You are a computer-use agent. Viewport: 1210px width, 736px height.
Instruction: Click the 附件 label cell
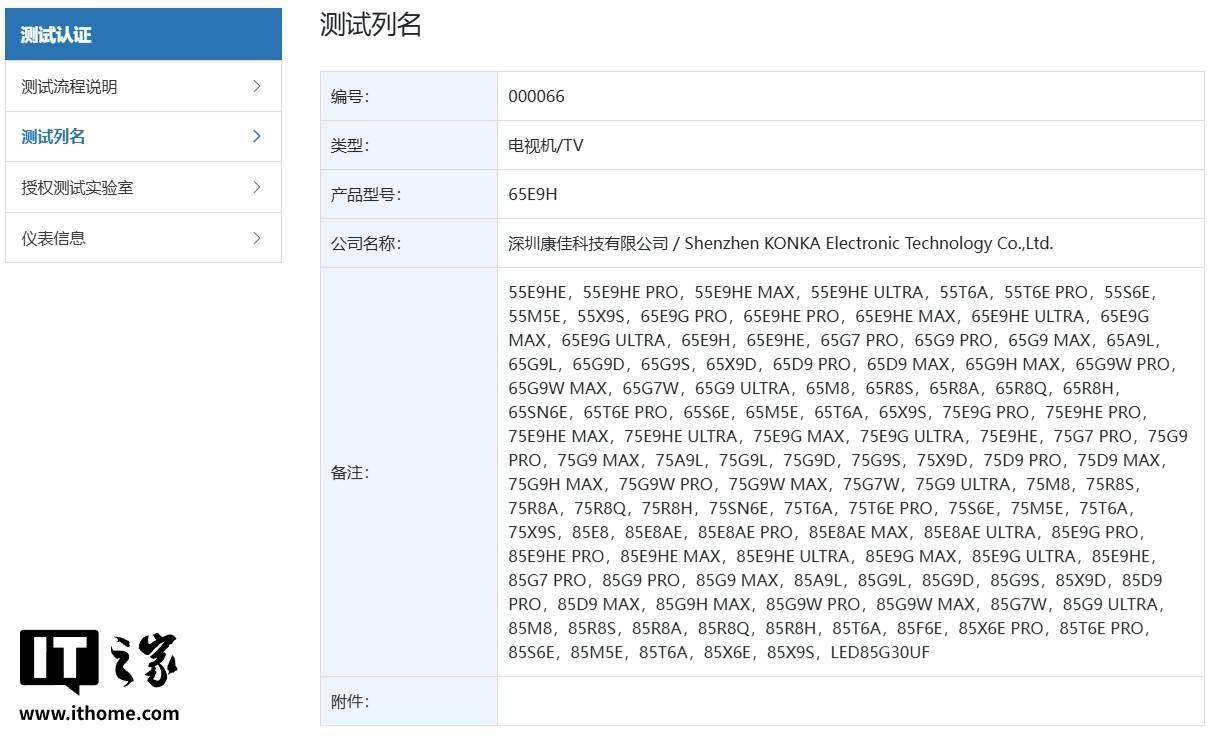(x=409, y=701)
